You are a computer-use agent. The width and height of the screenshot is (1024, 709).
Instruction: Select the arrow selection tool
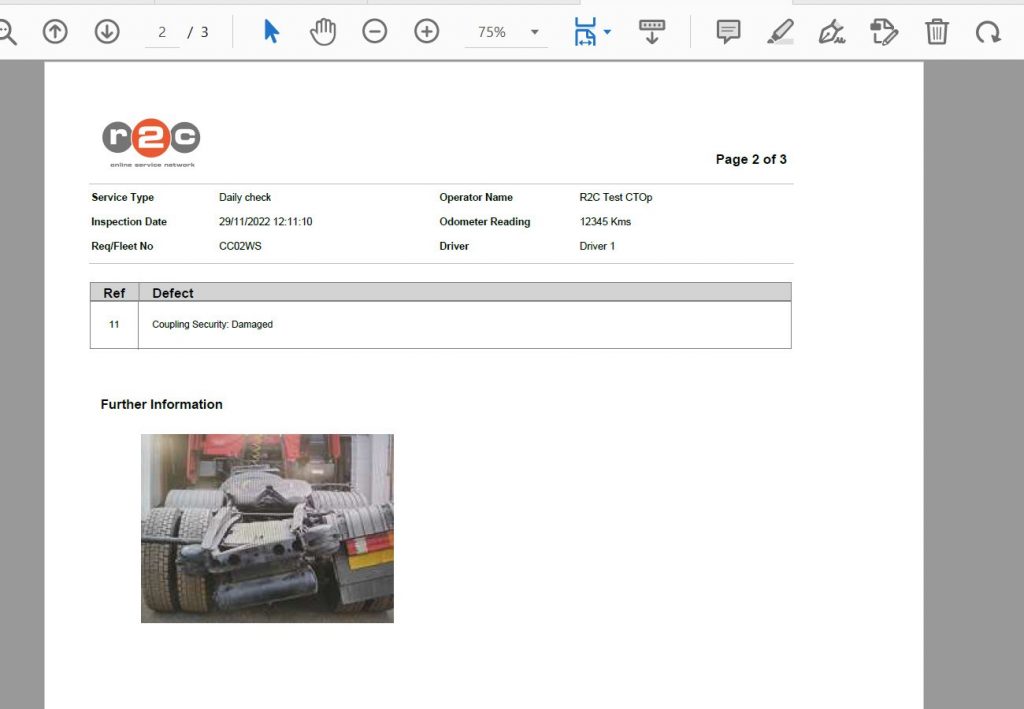tap(271, 31)
